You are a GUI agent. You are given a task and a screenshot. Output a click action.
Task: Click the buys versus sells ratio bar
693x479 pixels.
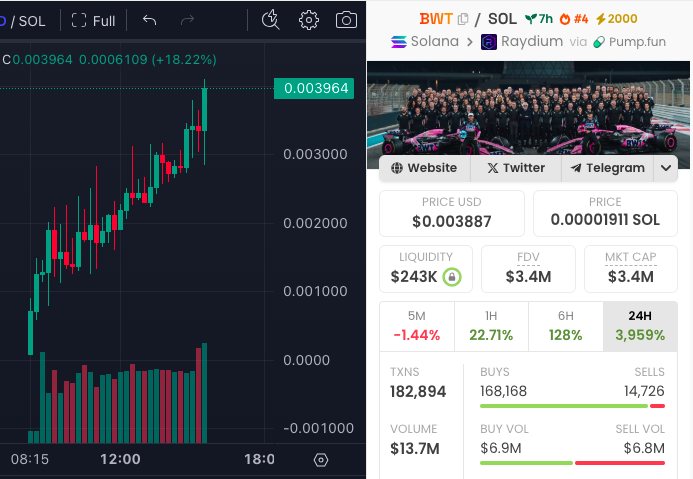click(x=572, y=406)
